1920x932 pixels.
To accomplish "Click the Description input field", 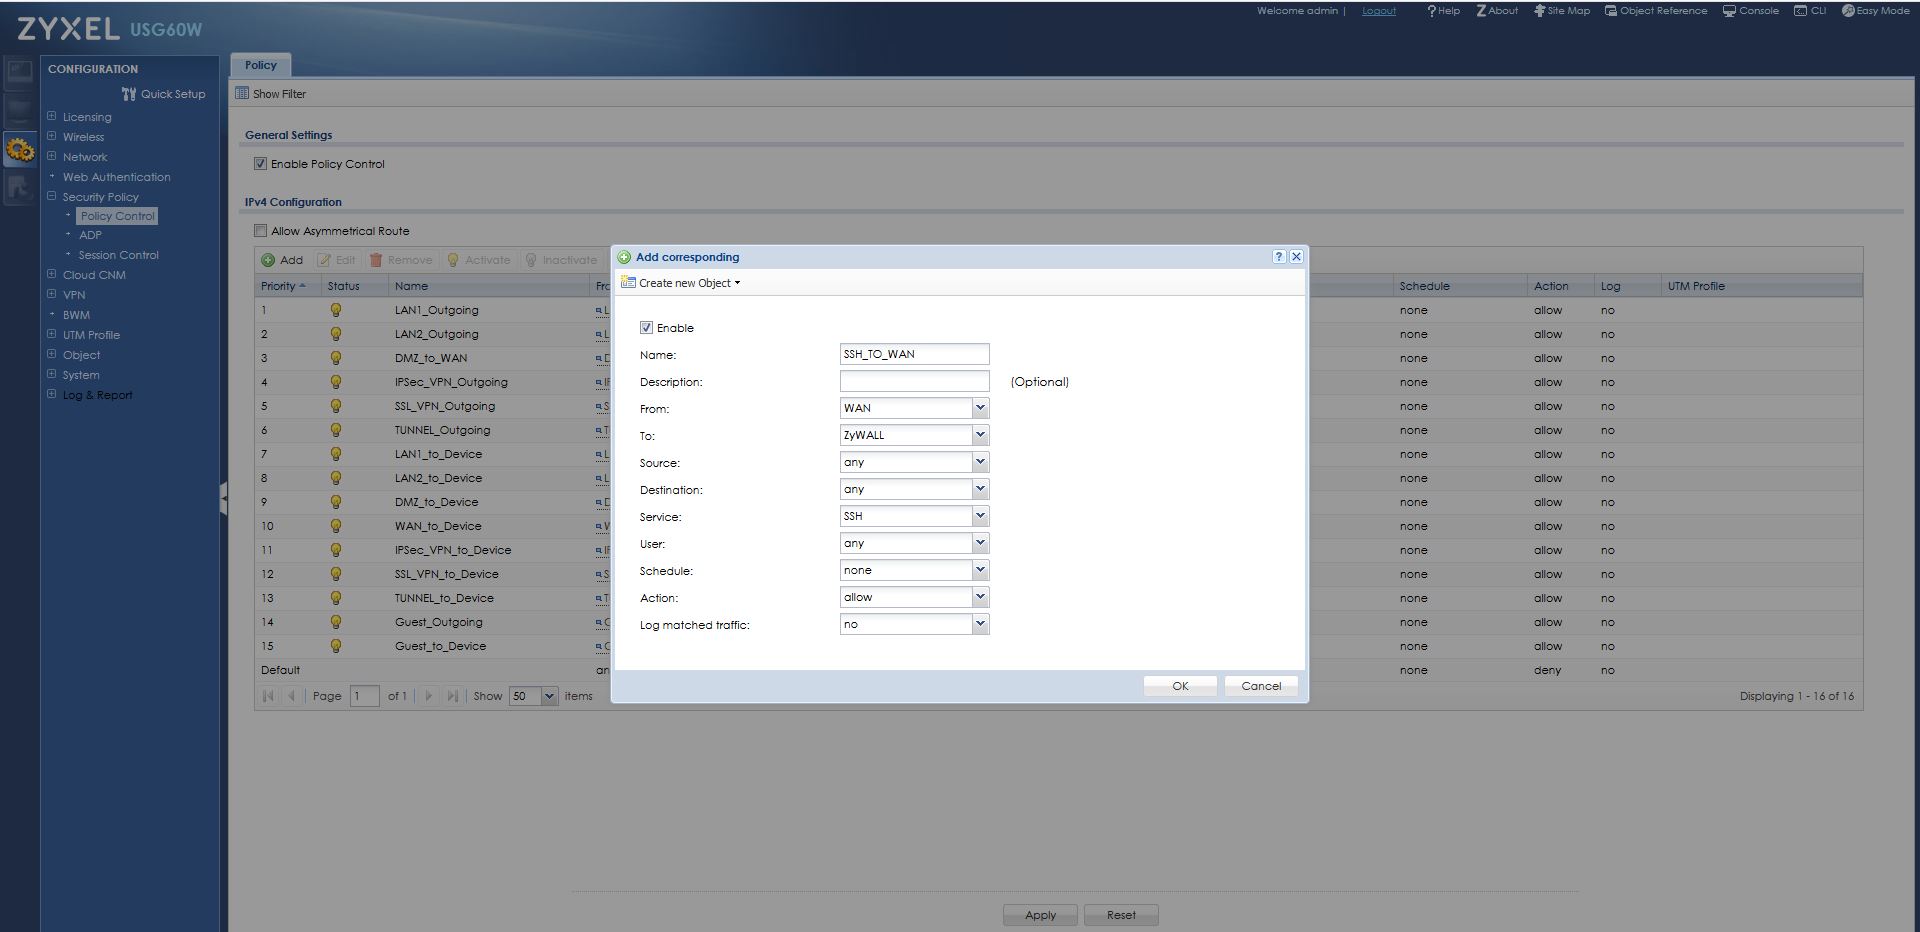I will pos(913,381).
